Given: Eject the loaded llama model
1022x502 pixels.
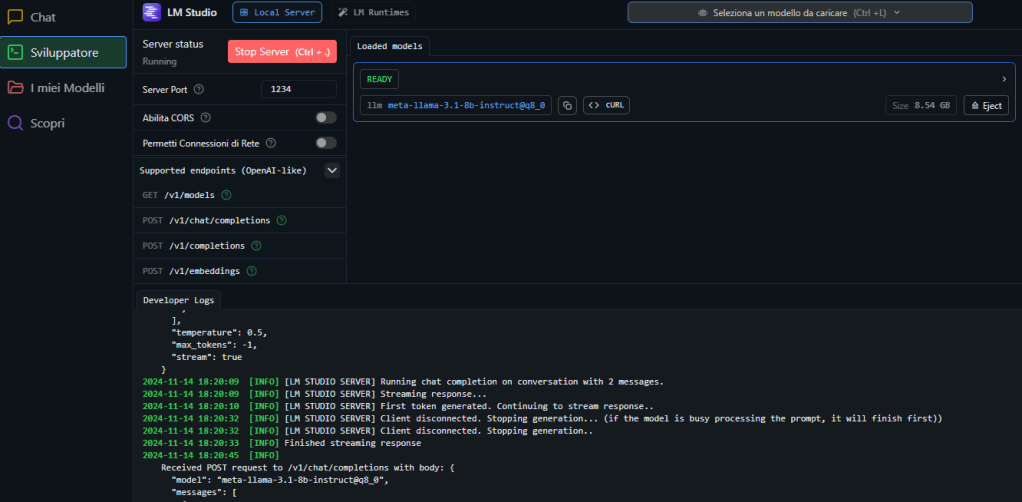Looking at the screenshot, I should tap(985, 105).
